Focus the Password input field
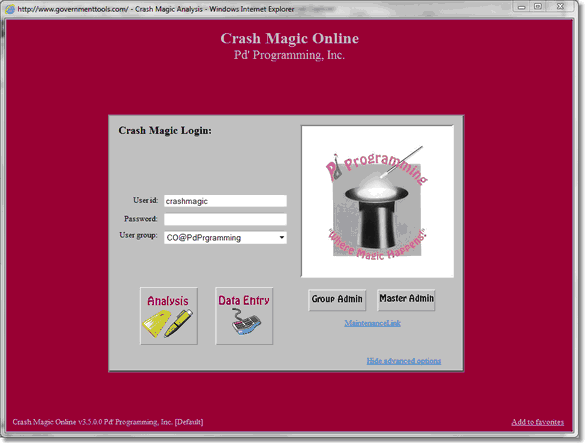 (225, 219)
